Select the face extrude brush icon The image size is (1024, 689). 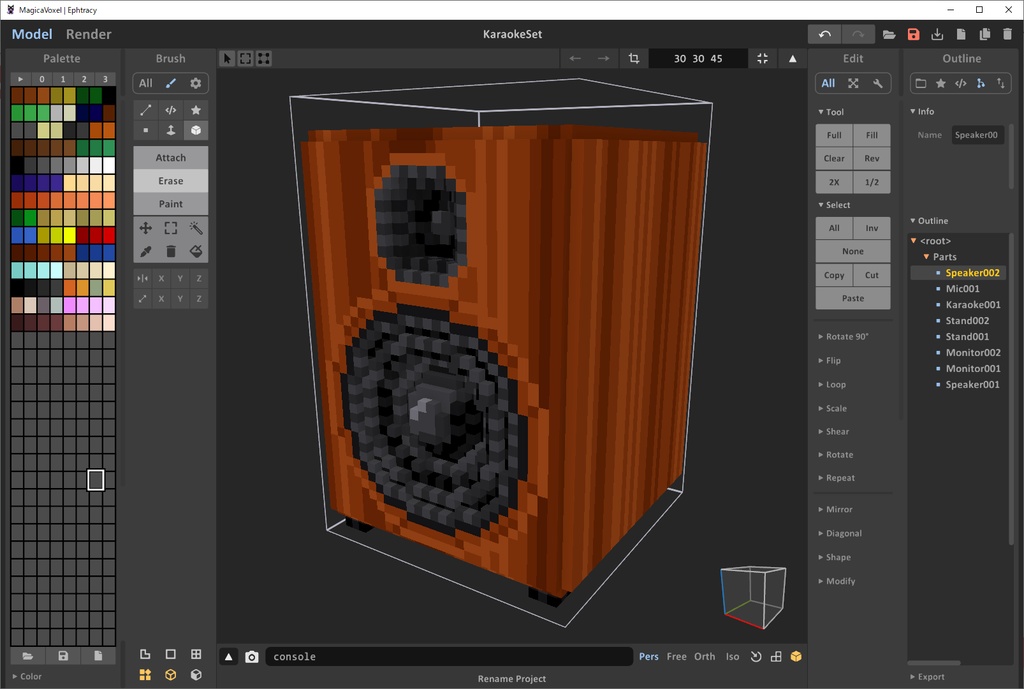pos(170,130)
